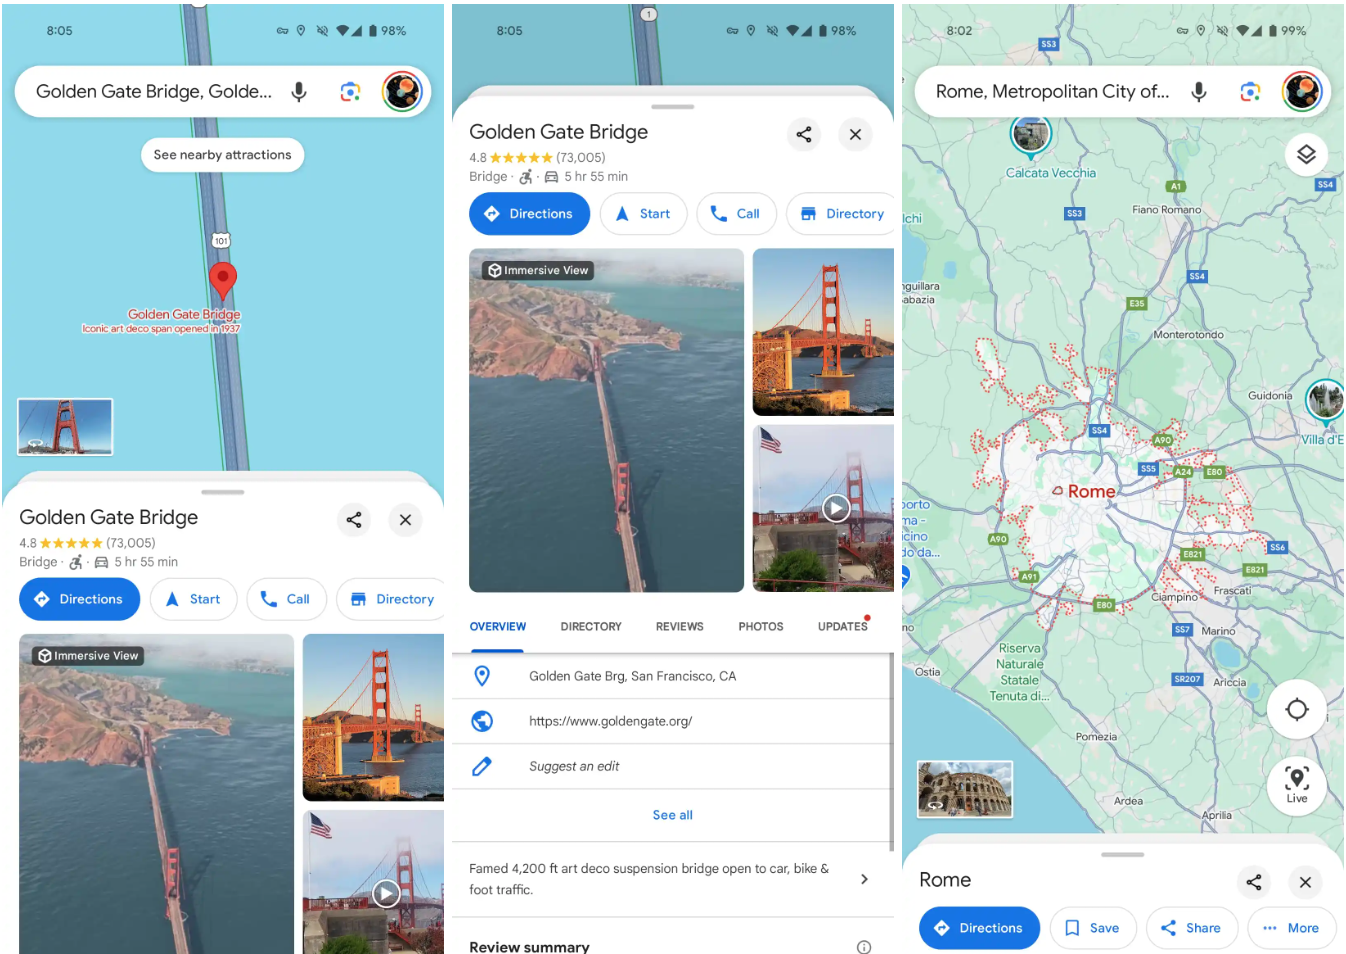Go to the REVIEWS tab

(x=680, y=627)
